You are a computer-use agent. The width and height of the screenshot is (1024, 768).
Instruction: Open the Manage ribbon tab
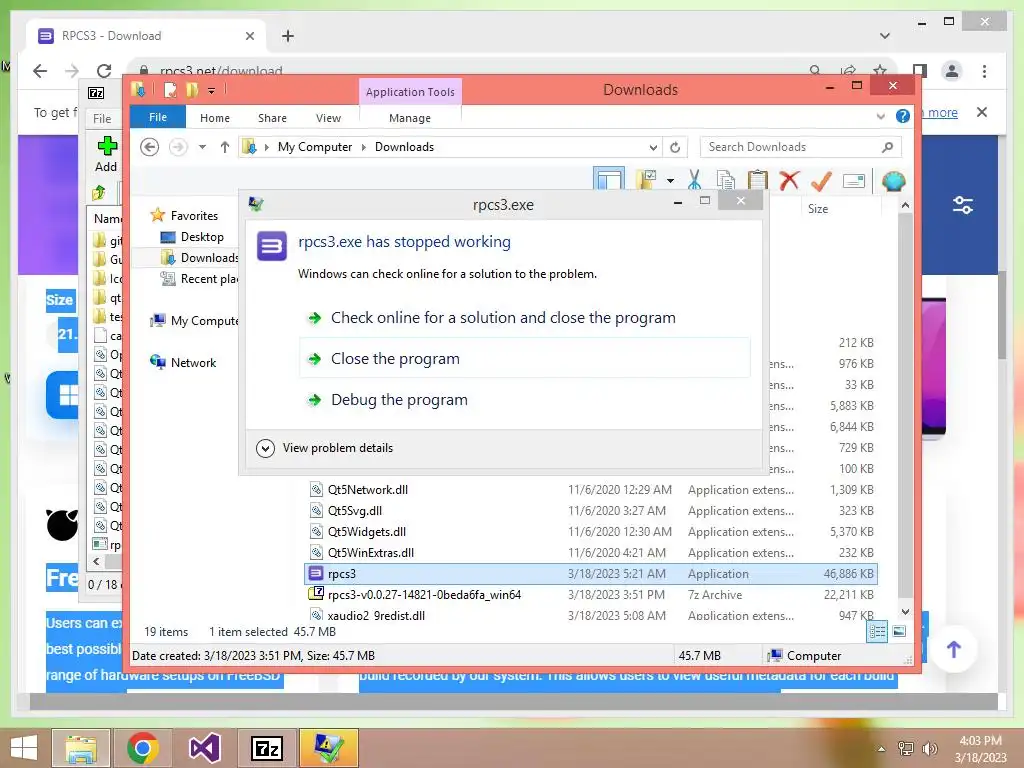tap(409, 118)
